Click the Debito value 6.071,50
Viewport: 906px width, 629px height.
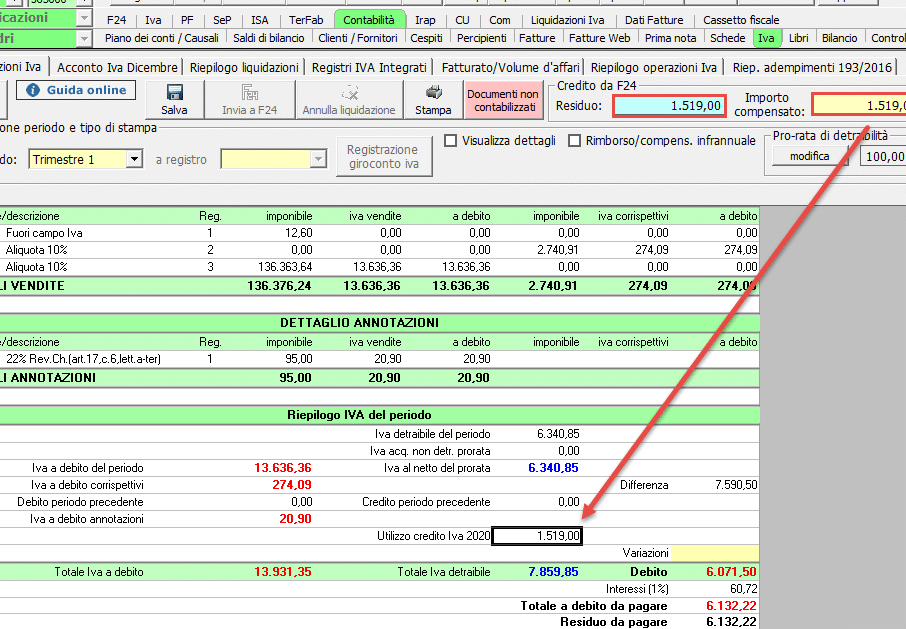pyautogui.click(x=731, y=572)
